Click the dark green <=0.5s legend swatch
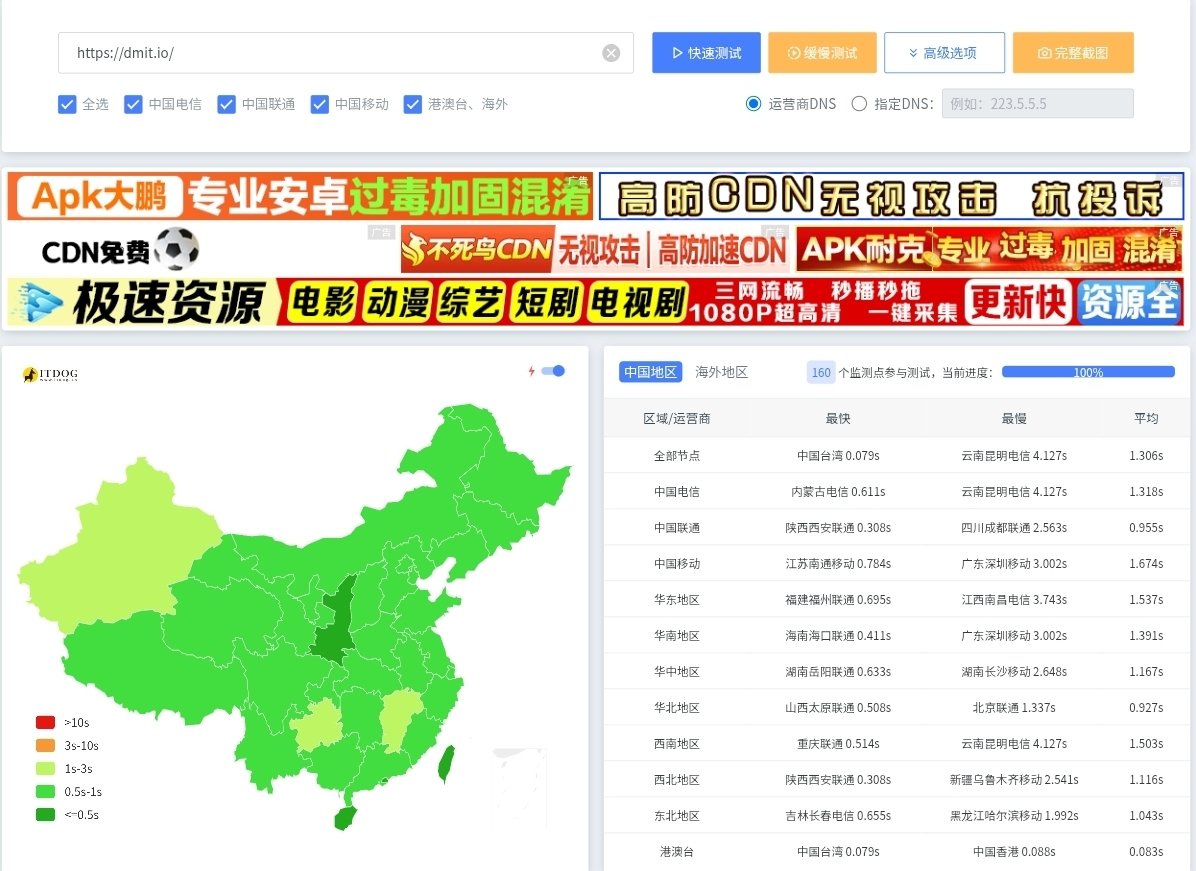 click(x=46, y=815)
